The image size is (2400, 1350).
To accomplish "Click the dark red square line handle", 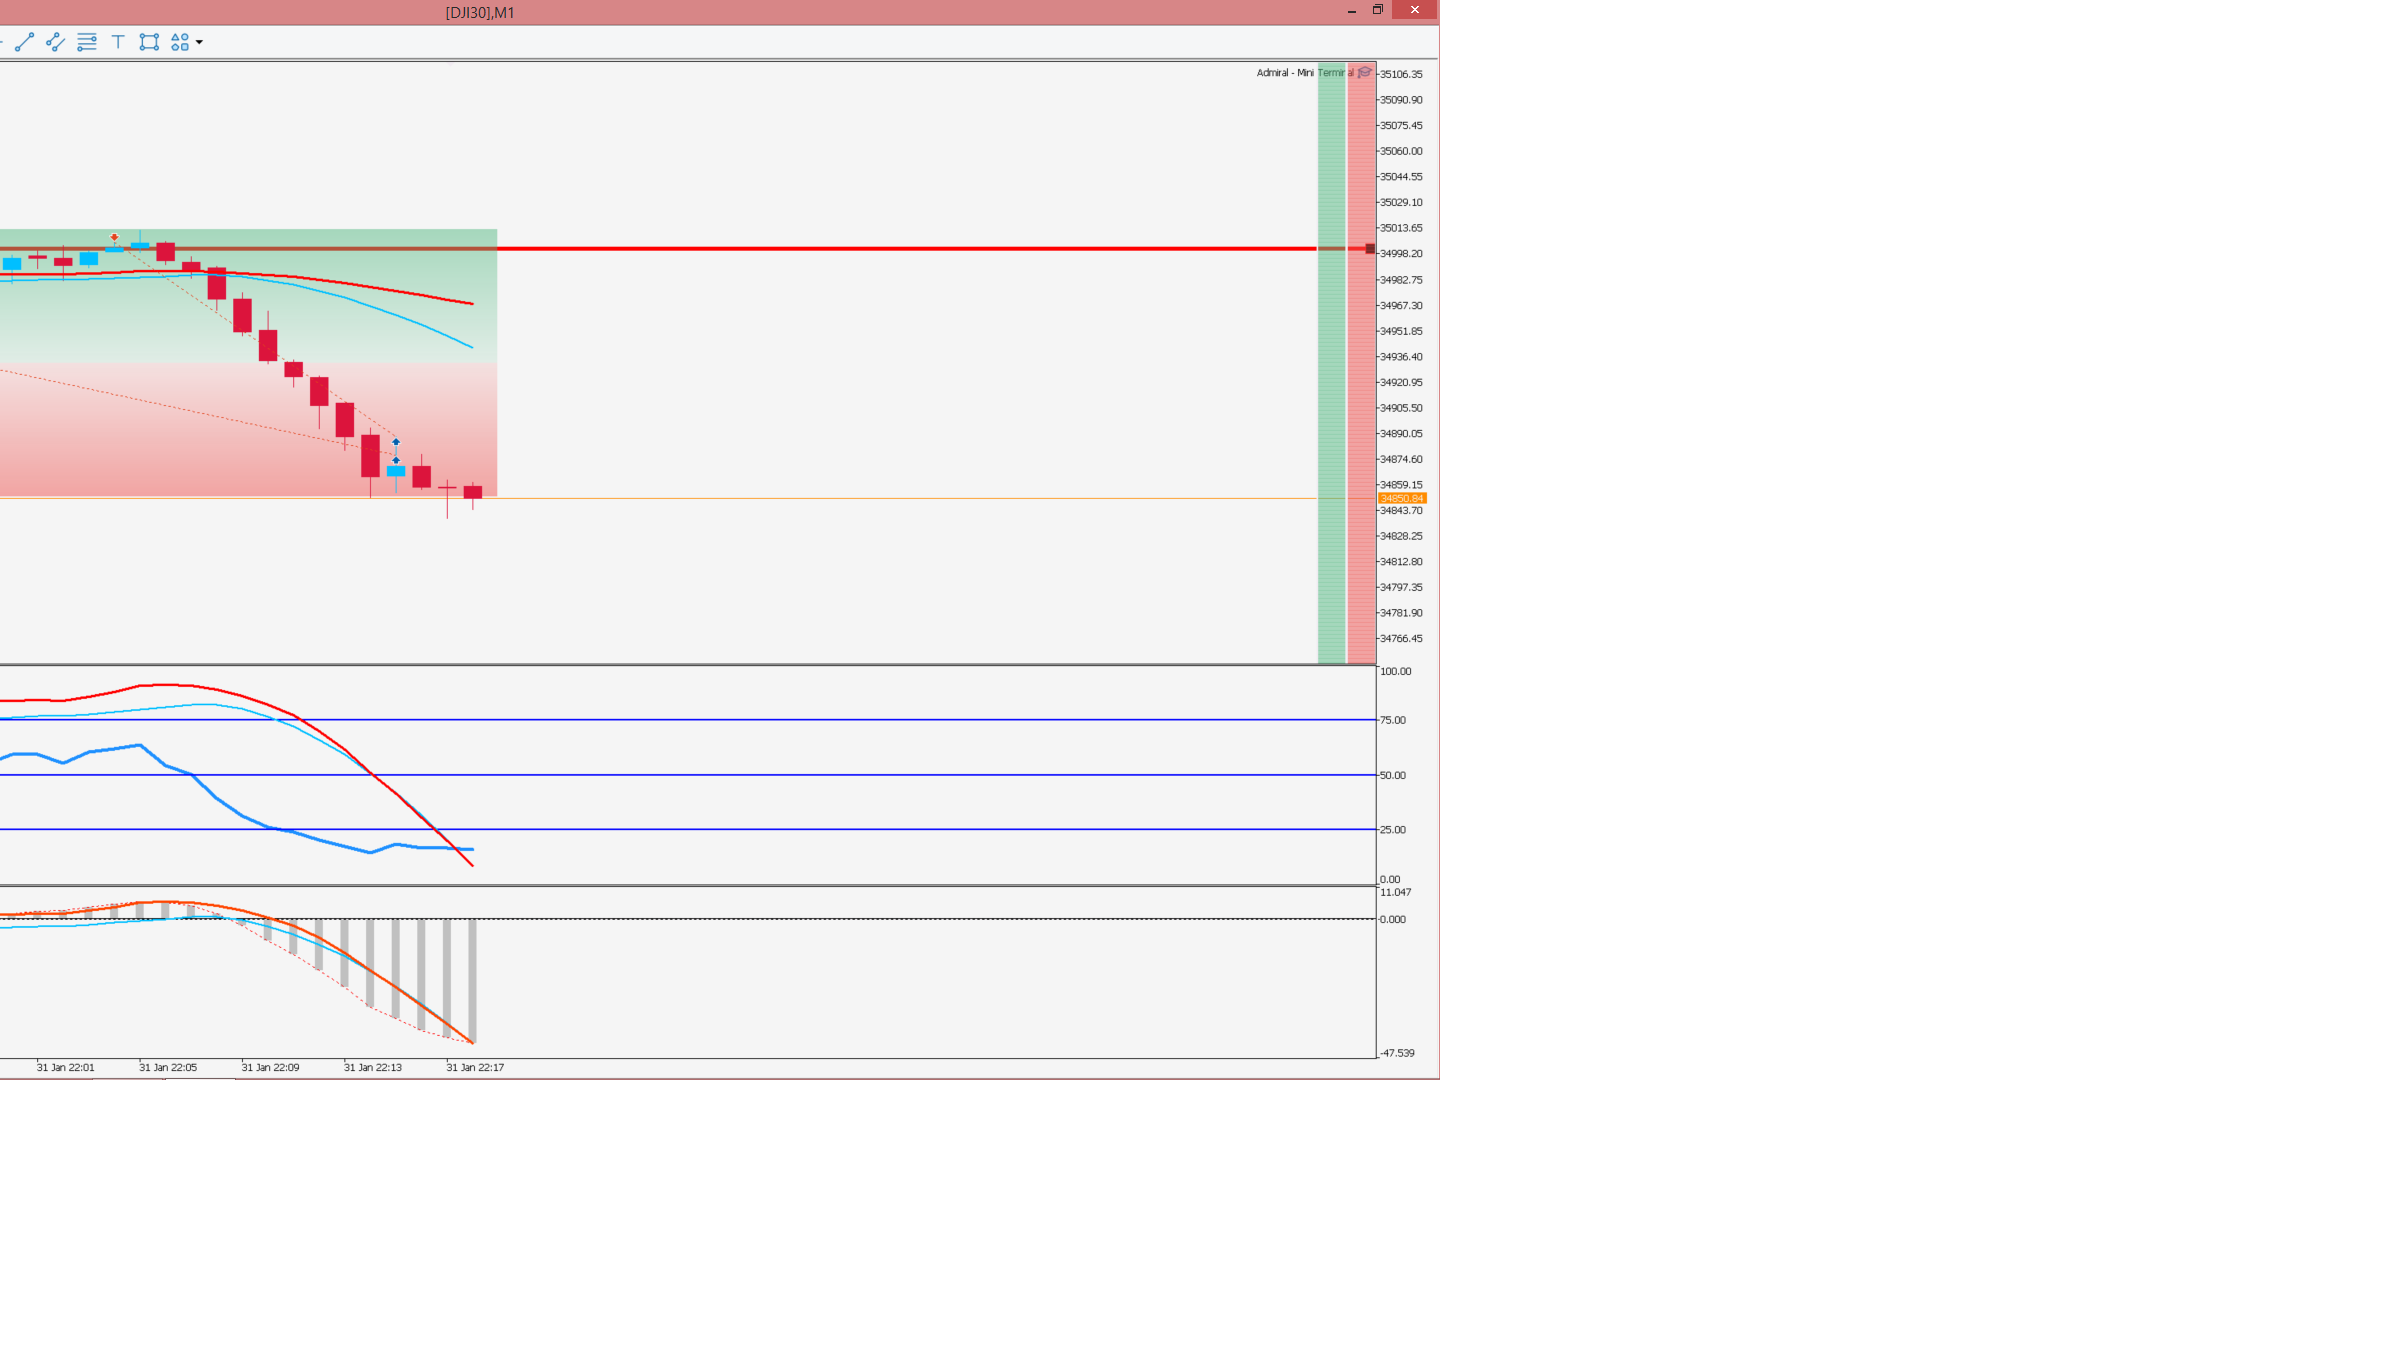I will [x=1370, y=249].
